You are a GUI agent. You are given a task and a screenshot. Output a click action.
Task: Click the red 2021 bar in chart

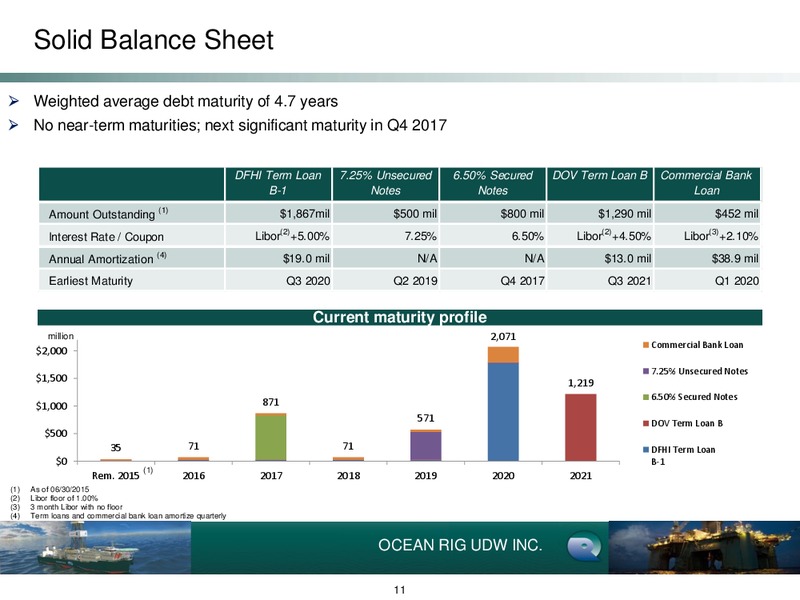[581, 427]
